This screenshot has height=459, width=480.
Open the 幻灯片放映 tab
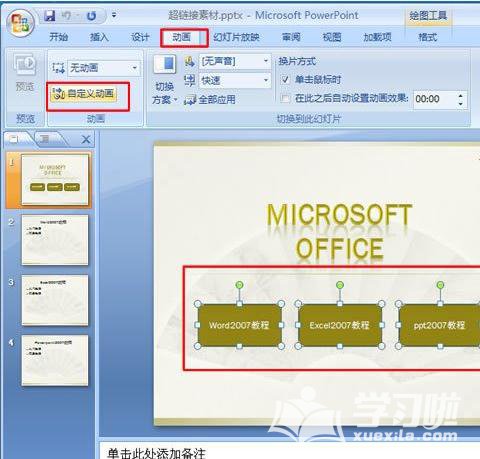(236, 37)
